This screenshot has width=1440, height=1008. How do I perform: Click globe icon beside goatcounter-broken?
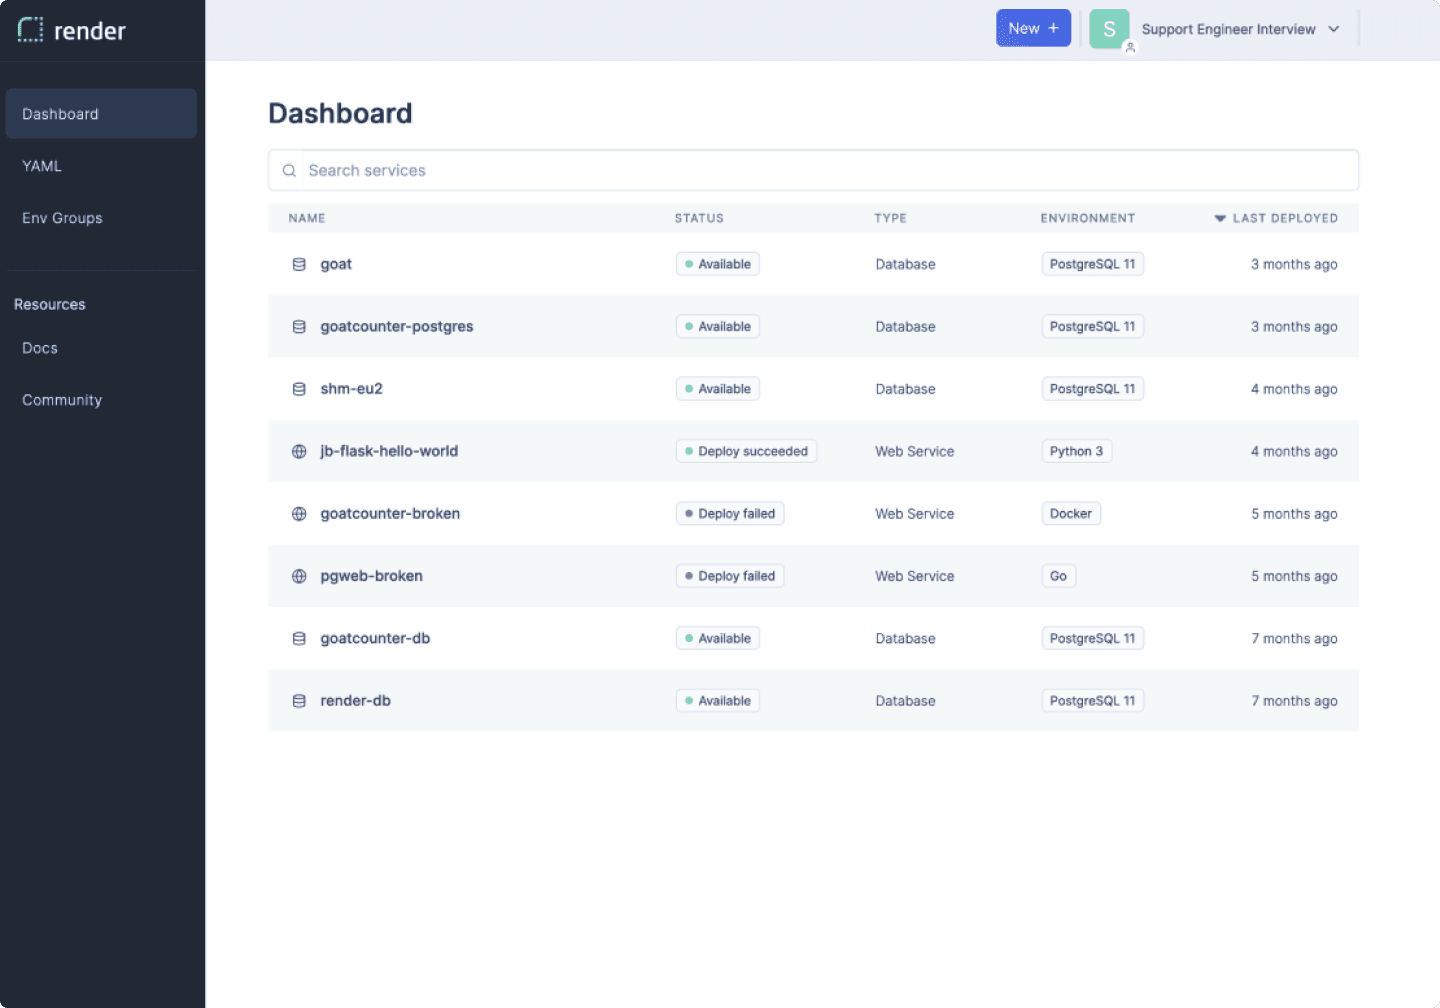(299, 514)
